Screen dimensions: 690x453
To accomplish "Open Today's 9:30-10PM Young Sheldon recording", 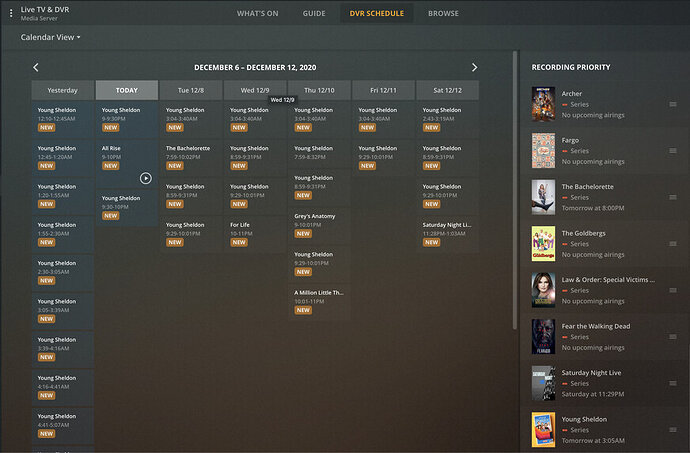I will tap(127, 208).
